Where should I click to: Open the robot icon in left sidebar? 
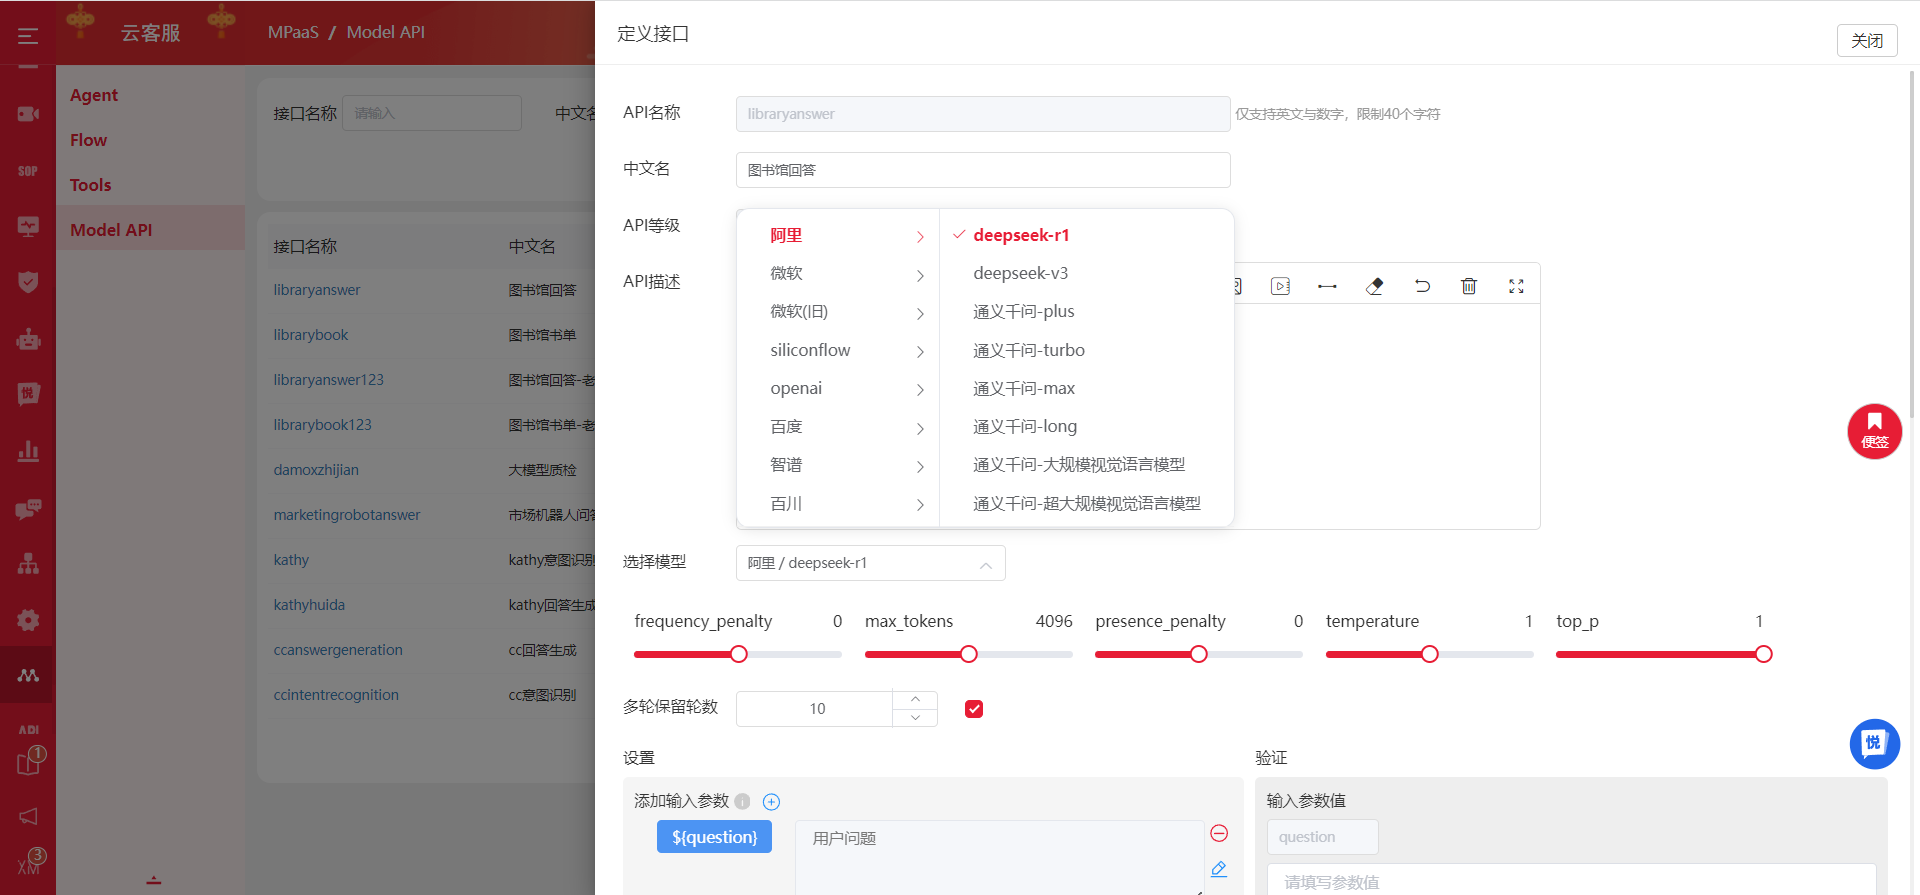pyautogui.click(x=28, y=339)
